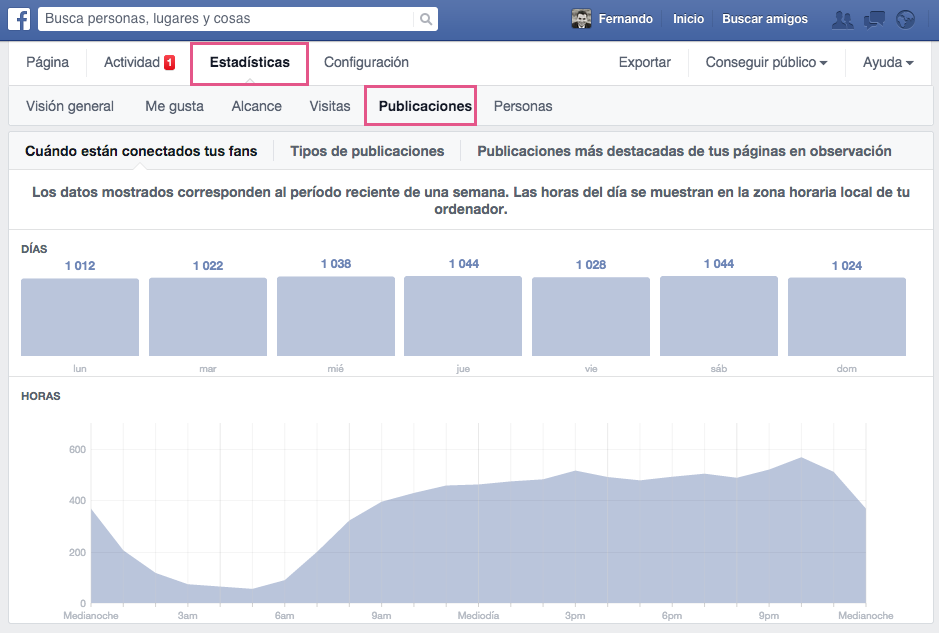Image resolution: width=939 pixels, height=633 pixels.
Task: Click the Facebook logo icon
Action: (x=19, y=19)
